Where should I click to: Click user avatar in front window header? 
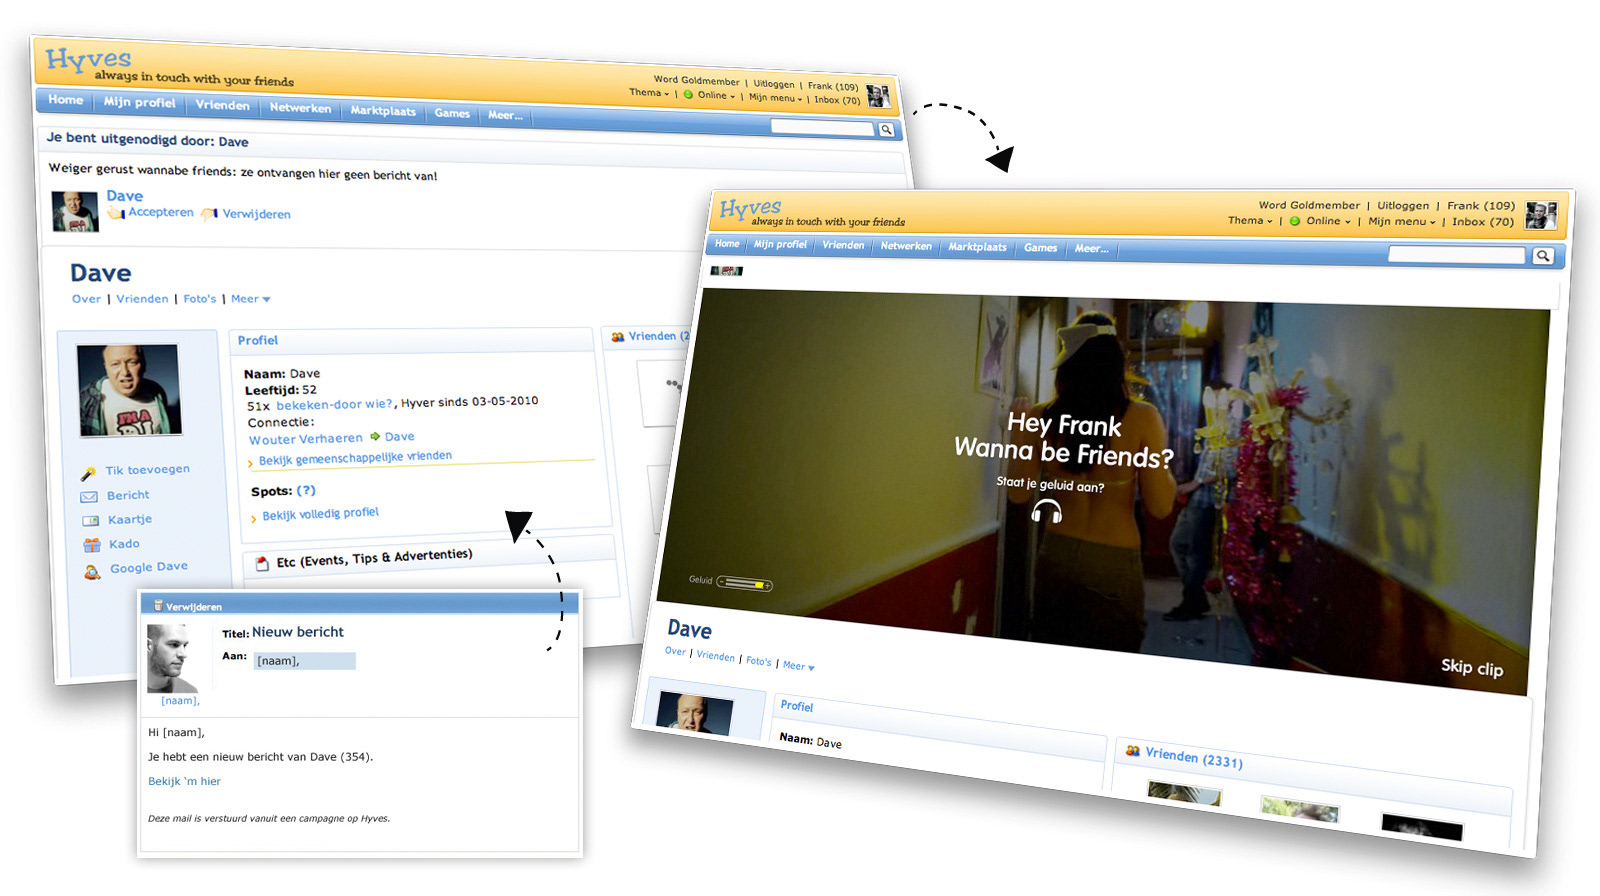click(x=1541, y=215)
